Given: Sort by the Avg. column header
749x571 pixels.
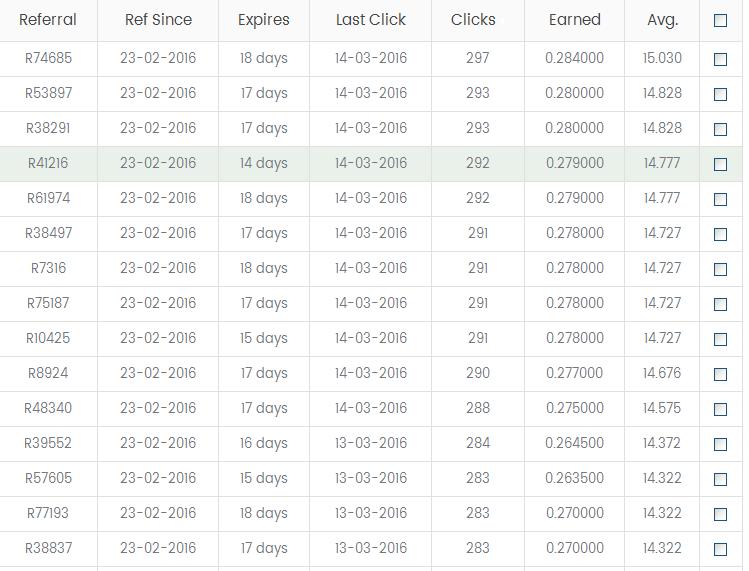Looking at the screenshot, I should pos(662,20).
